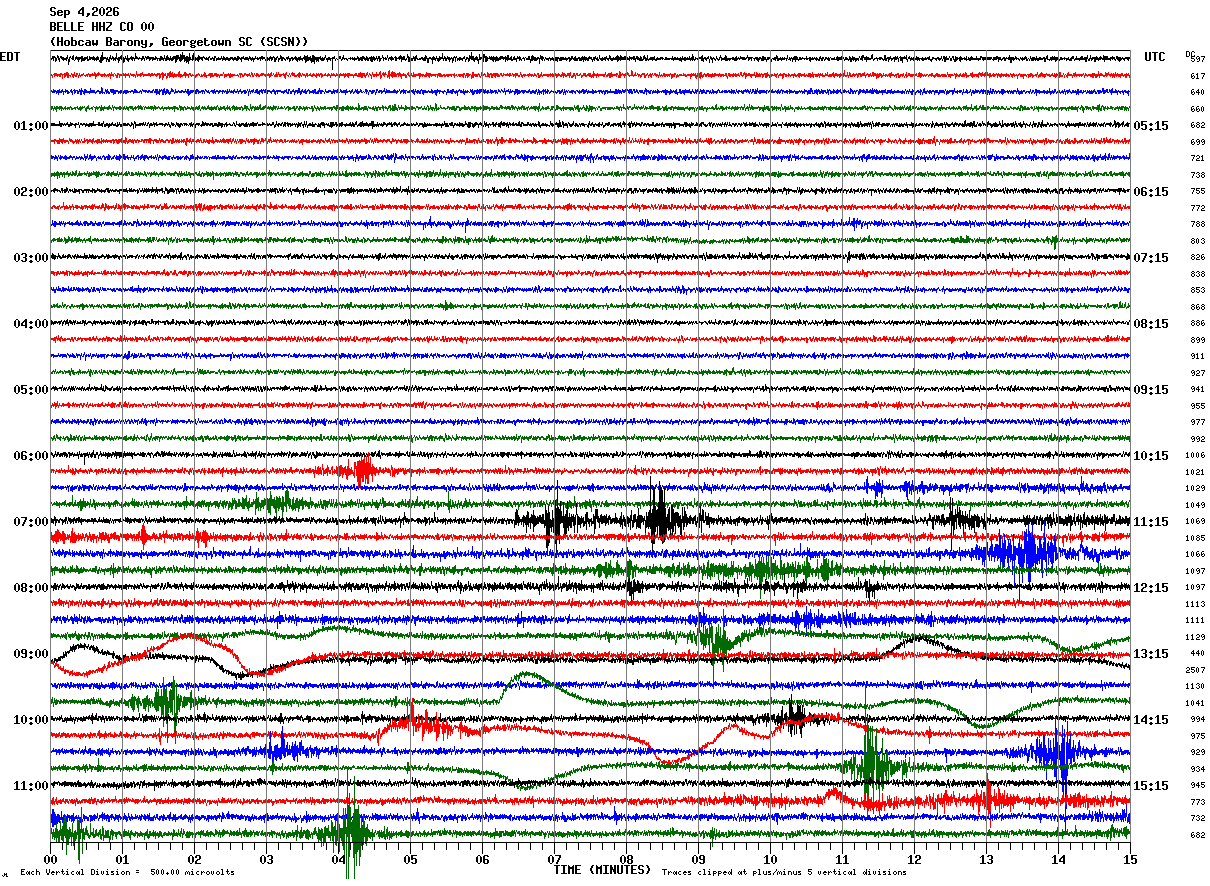Click the red seismic burst on the 06:00 row

coord(363,470)
